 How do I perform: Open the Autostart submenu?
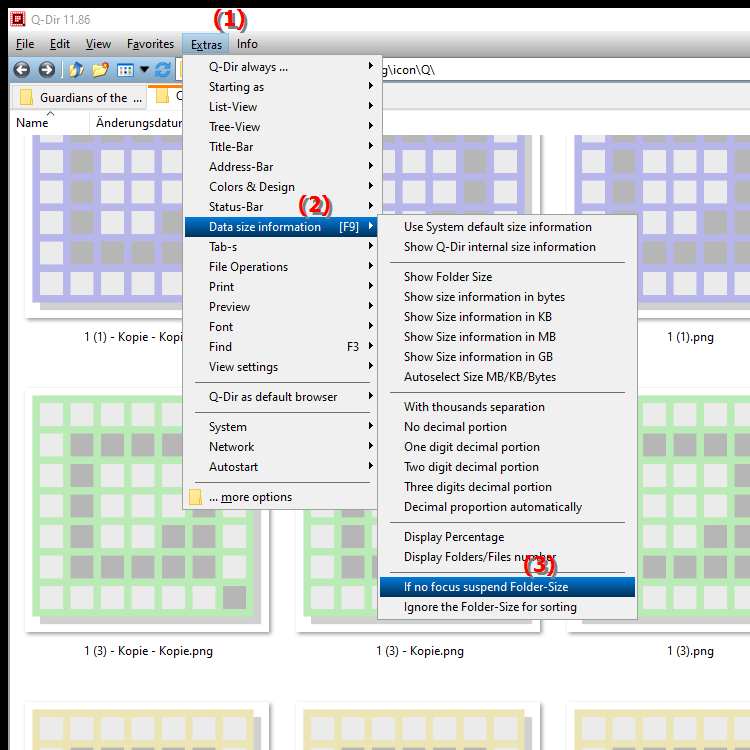[x=281, y=467]
